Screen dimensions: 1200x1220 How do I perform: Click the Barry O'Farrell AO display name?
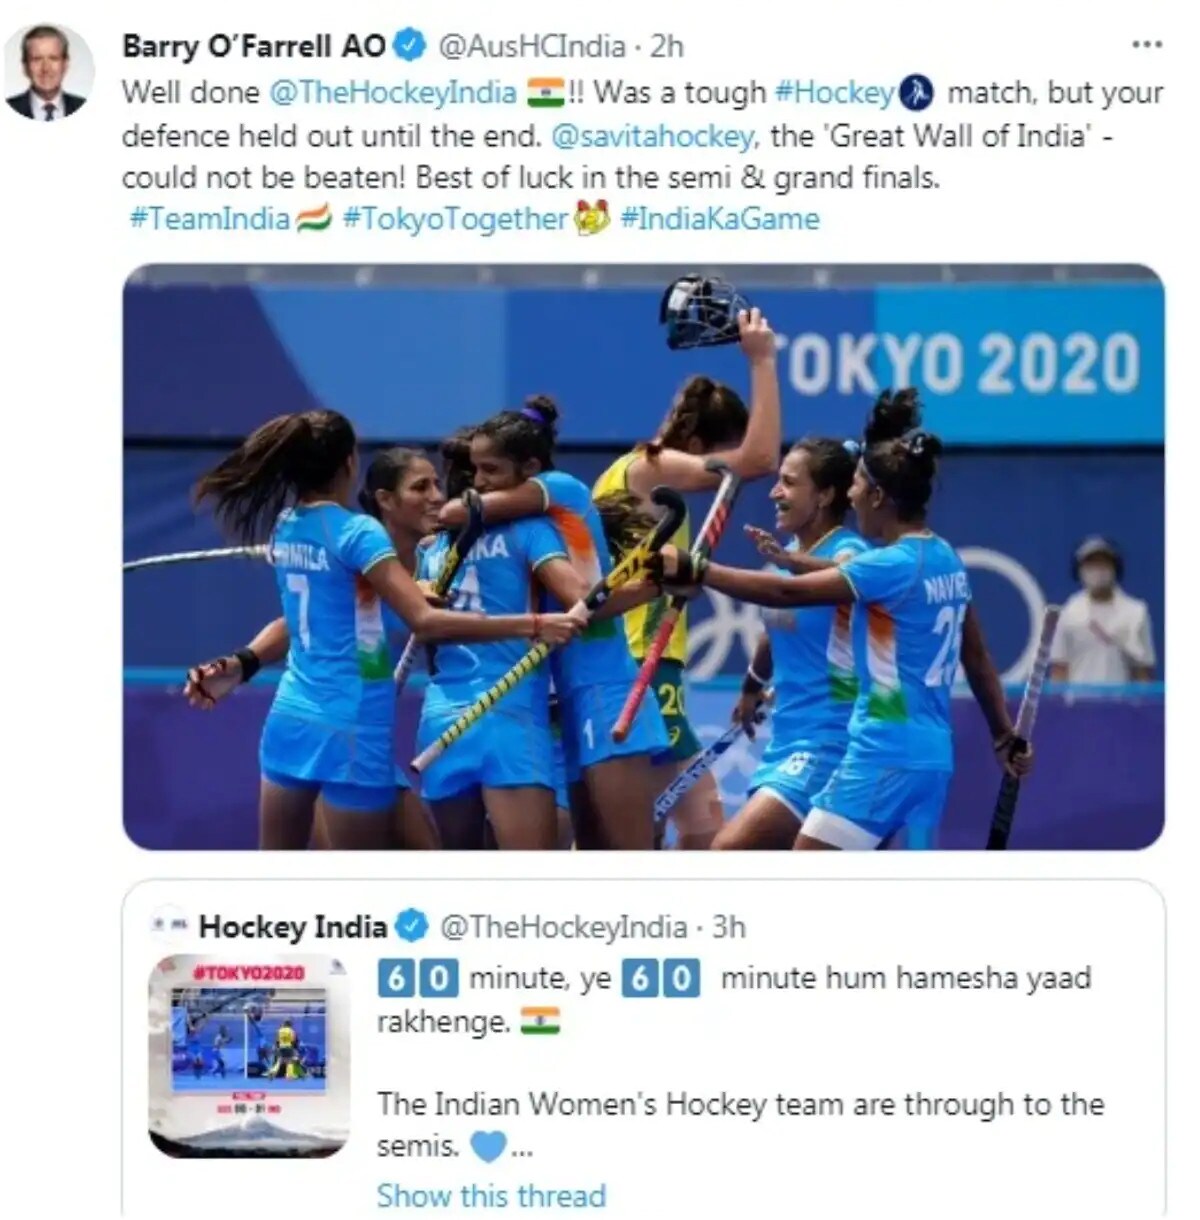click(254, 46)
